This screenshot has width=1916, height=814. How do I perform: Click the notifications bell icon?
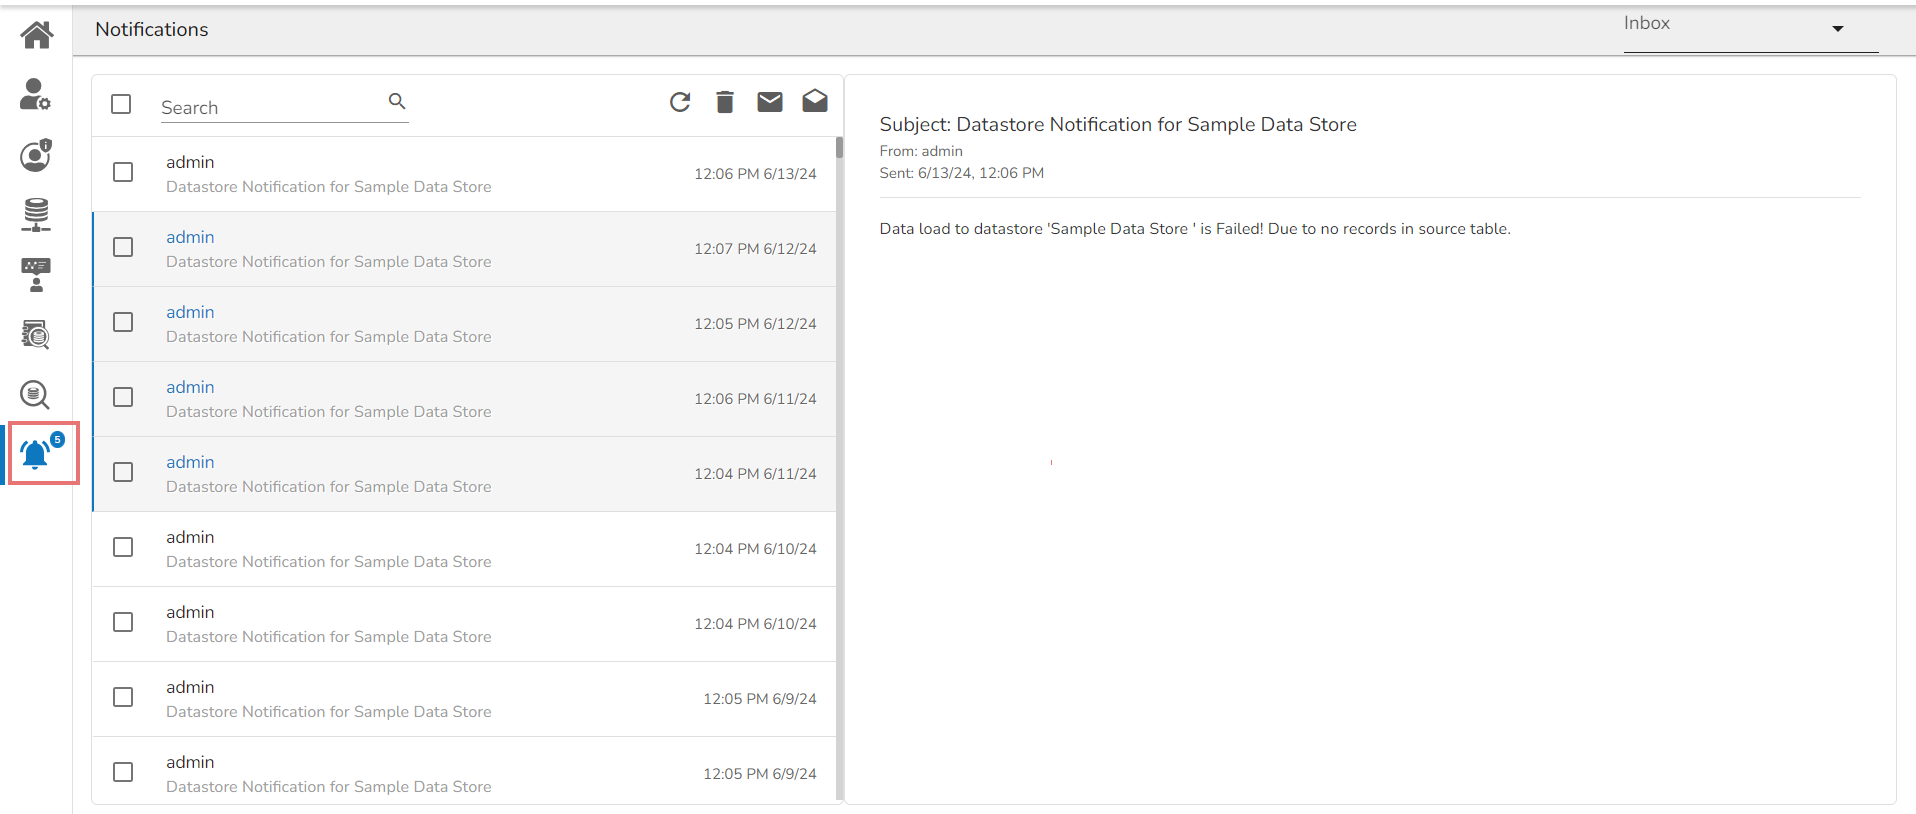[x=36, y=455]
